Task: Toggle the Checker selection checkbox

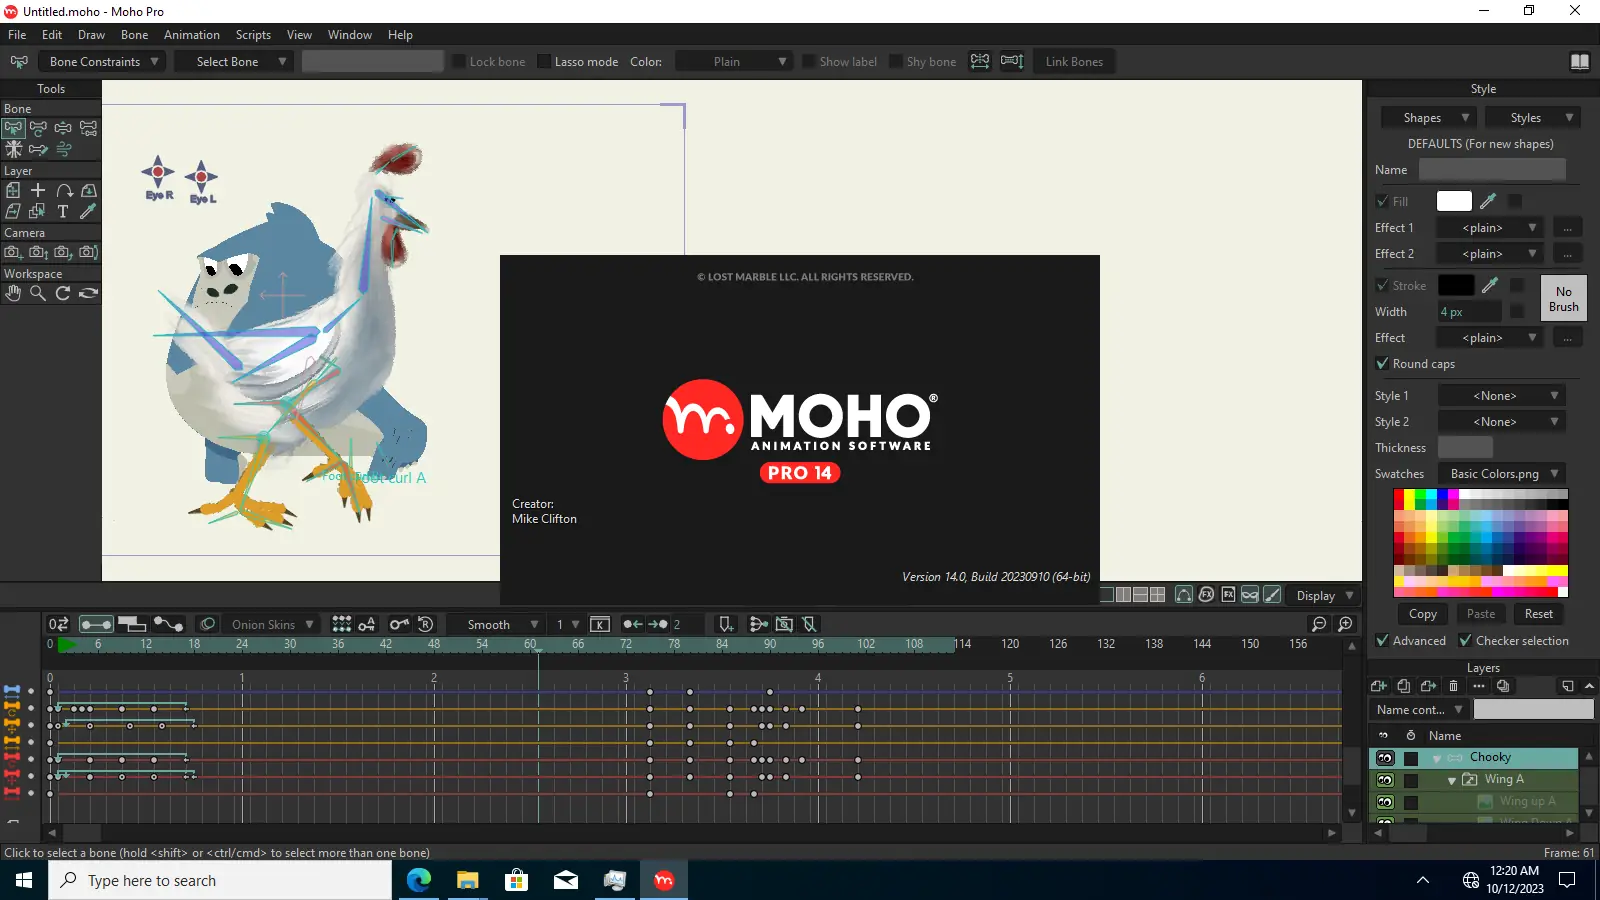Action: (x=1465, y=640)
